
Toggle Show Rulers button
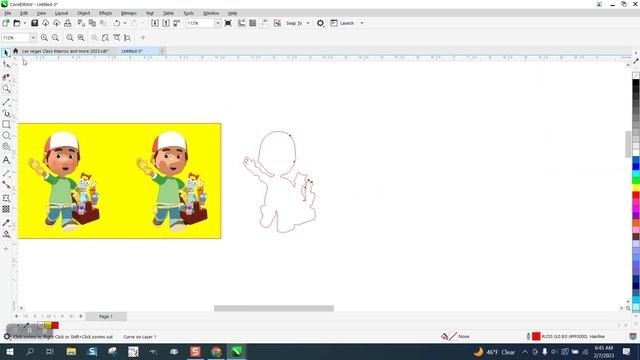(242, 23)
